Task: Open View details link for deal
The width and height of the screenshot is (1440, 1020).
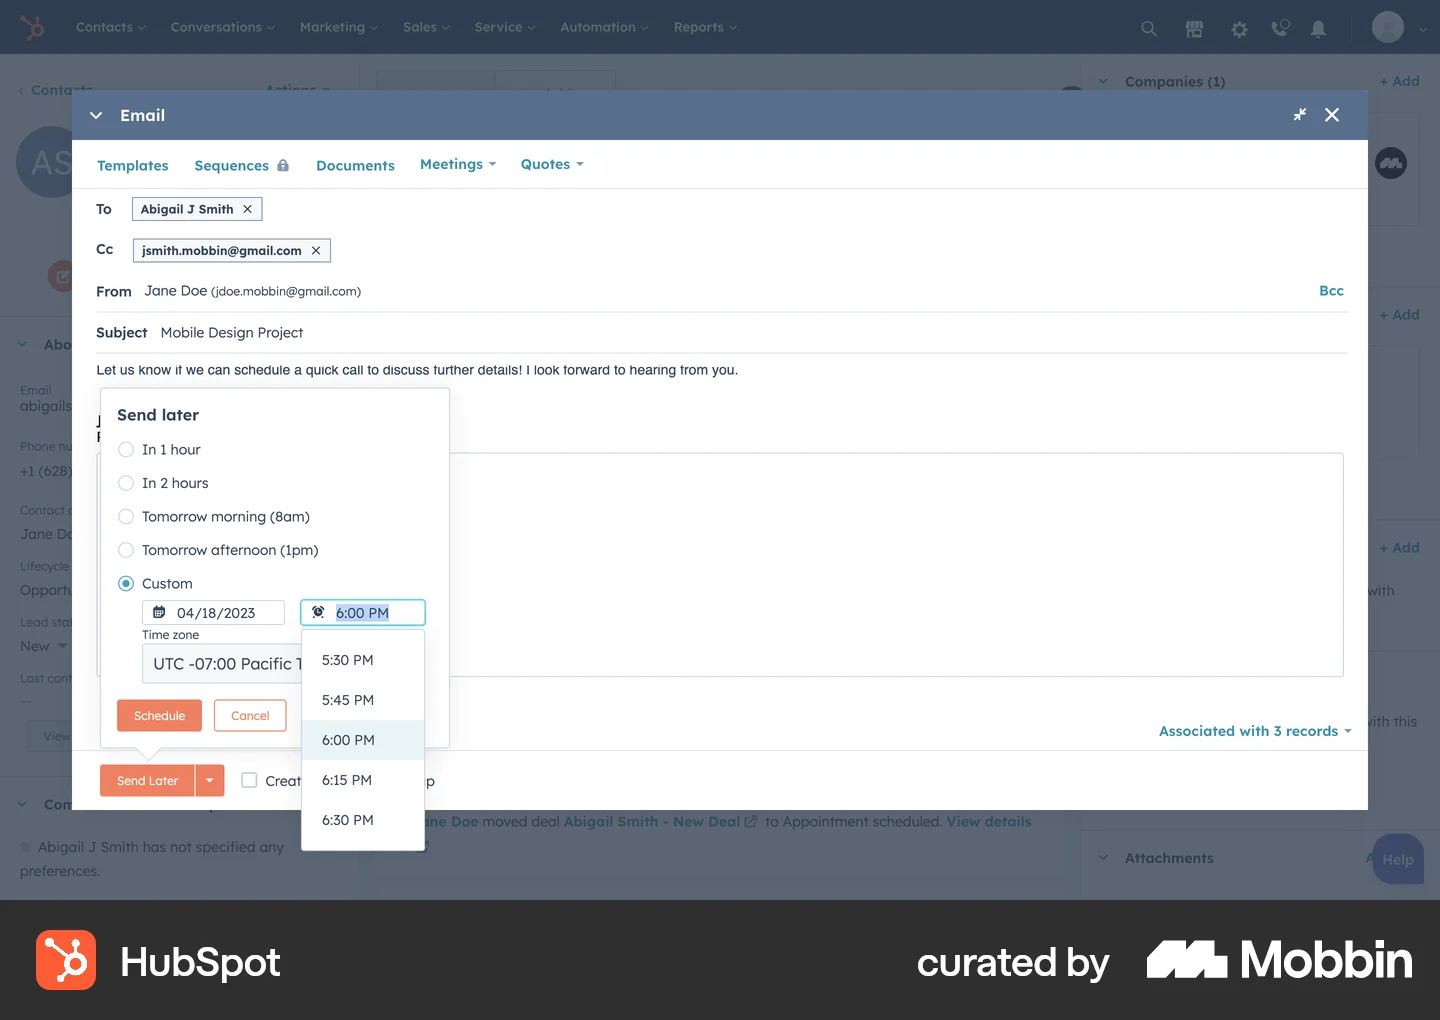Action: 988,821
